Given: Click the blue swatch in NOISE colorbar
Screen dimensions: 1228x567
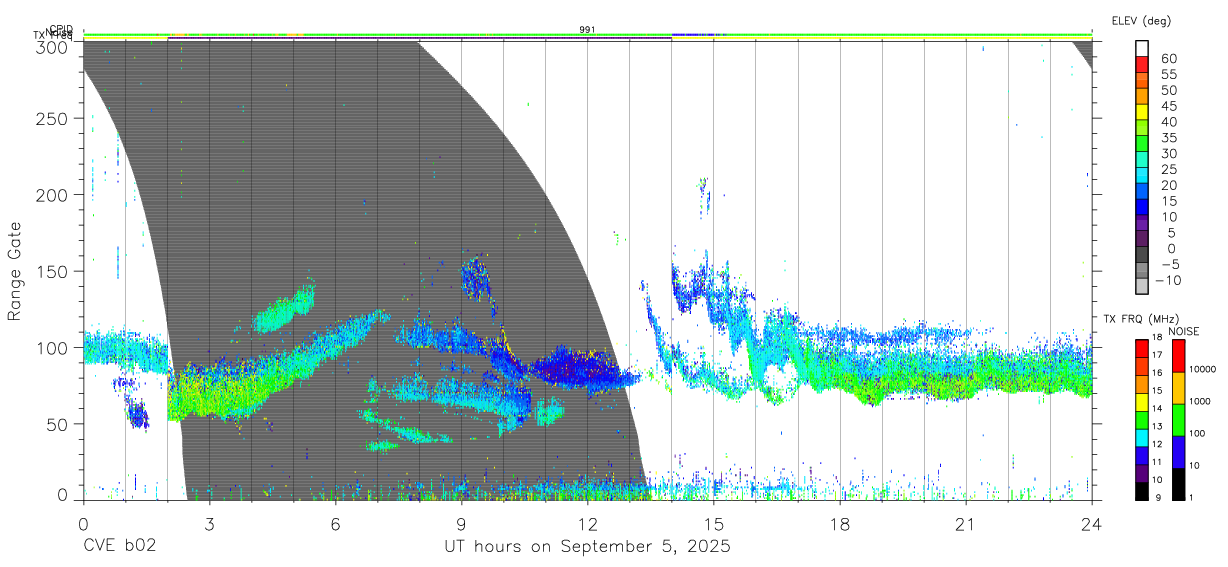Looking at the screenshot, I should pos(1177,452).
